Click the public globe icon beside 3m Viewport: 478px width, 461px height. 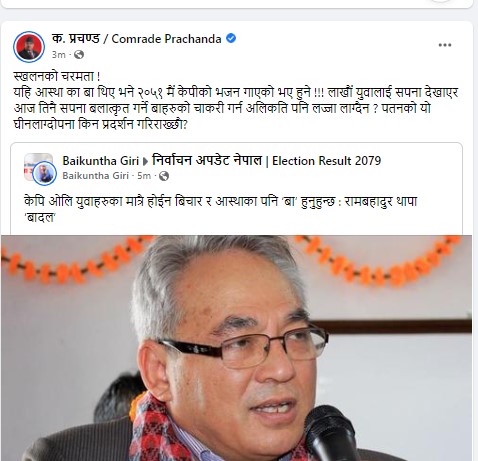pos(79,54)
